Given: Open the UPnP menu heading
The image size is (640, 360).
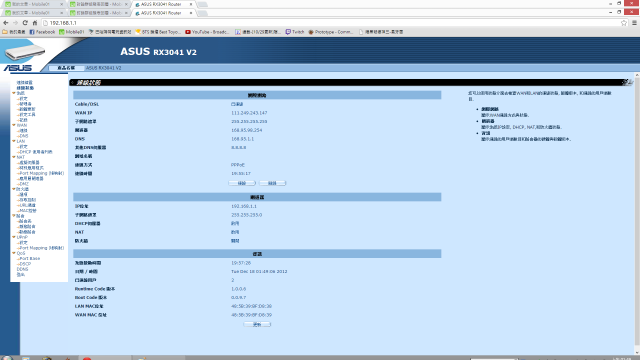Looking at the screenshot, I should (x=22, y=237).
